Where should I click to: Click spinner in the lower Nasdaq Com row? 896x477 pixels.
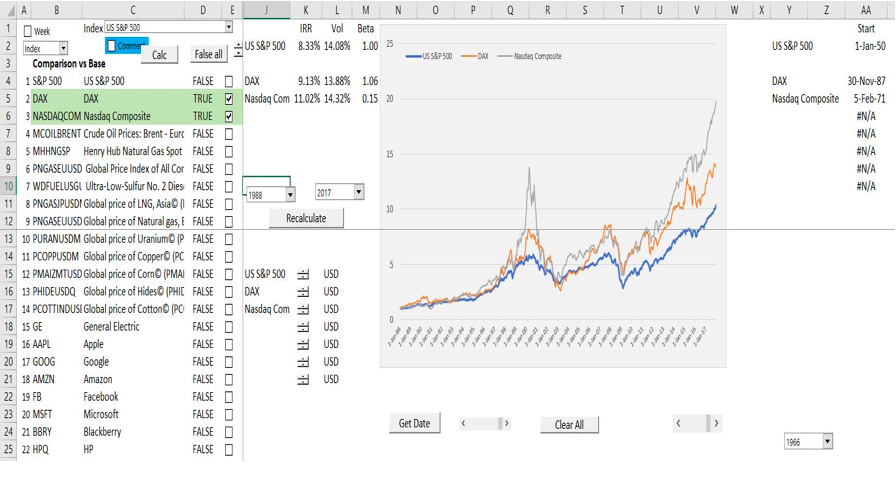303,310
